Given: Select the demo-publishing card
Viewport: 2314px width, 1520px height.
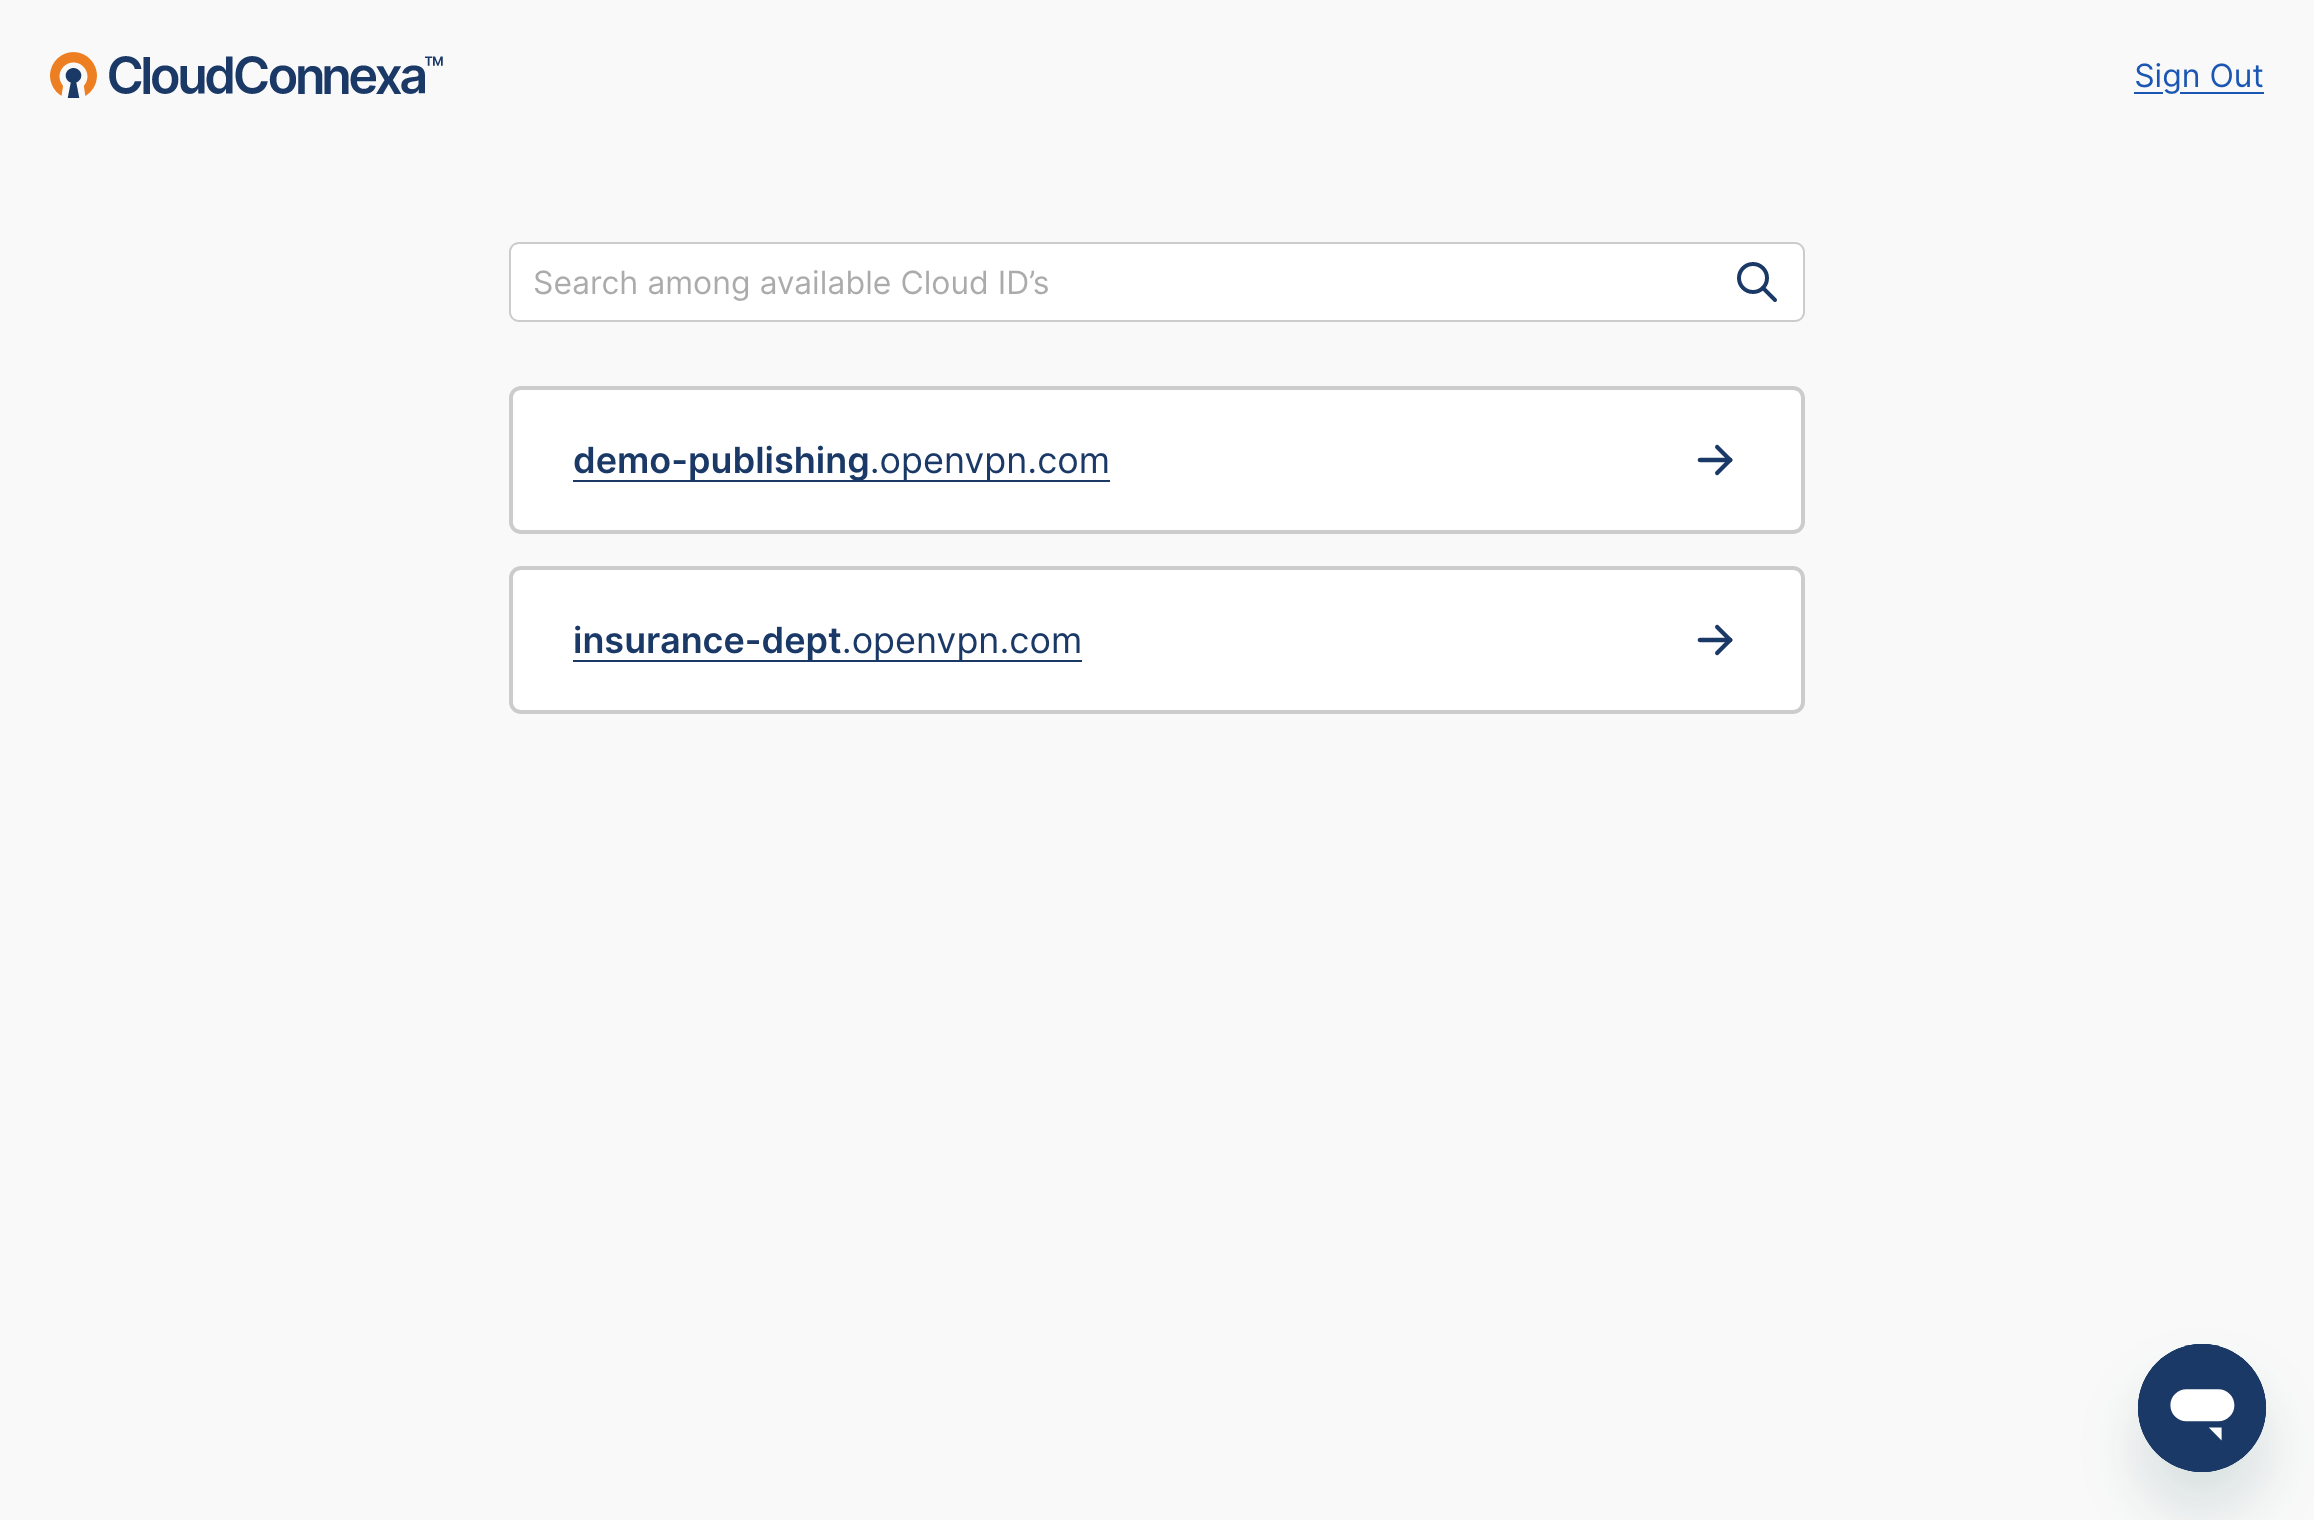Looking at the screenshot, I should coord(1156,460).
